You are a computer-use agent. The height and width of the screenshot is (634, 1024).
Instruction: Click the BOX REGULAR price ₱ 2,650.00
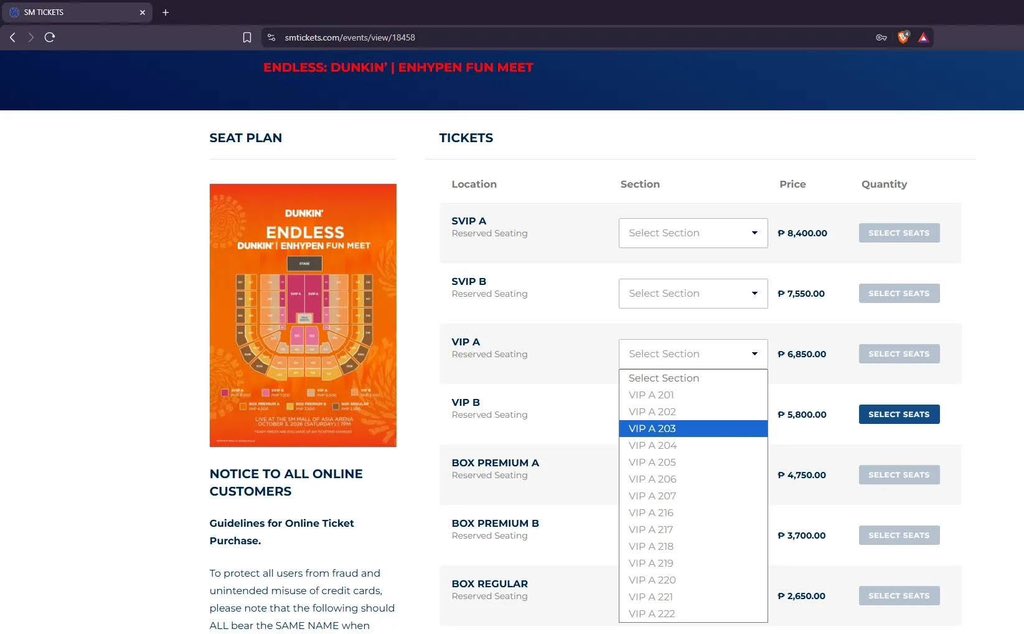click(x=802, y=595)
